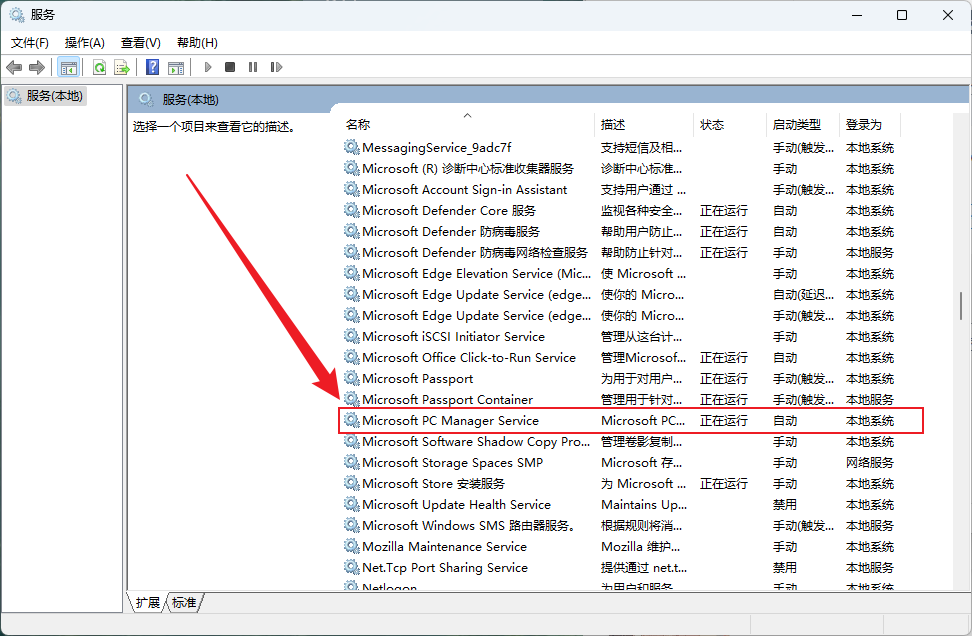972x636 pixels.
Task: Click the Pause Service toolbar icon
Action: [252, 67]
